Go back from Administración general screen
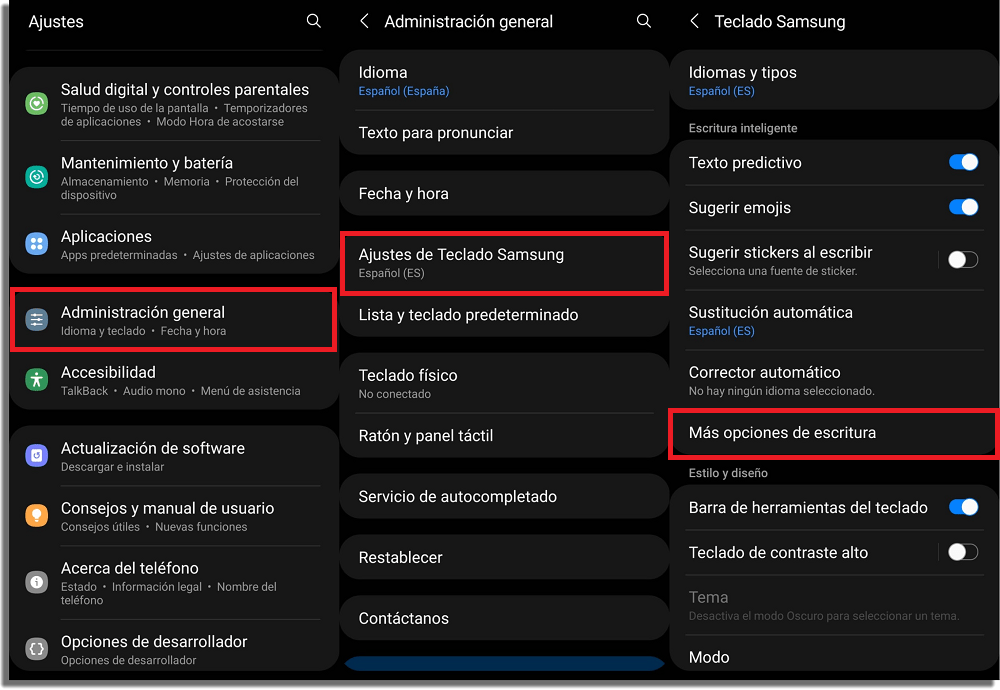The width and height of the screenshot is (1000, 690). (x=364, y=21)
